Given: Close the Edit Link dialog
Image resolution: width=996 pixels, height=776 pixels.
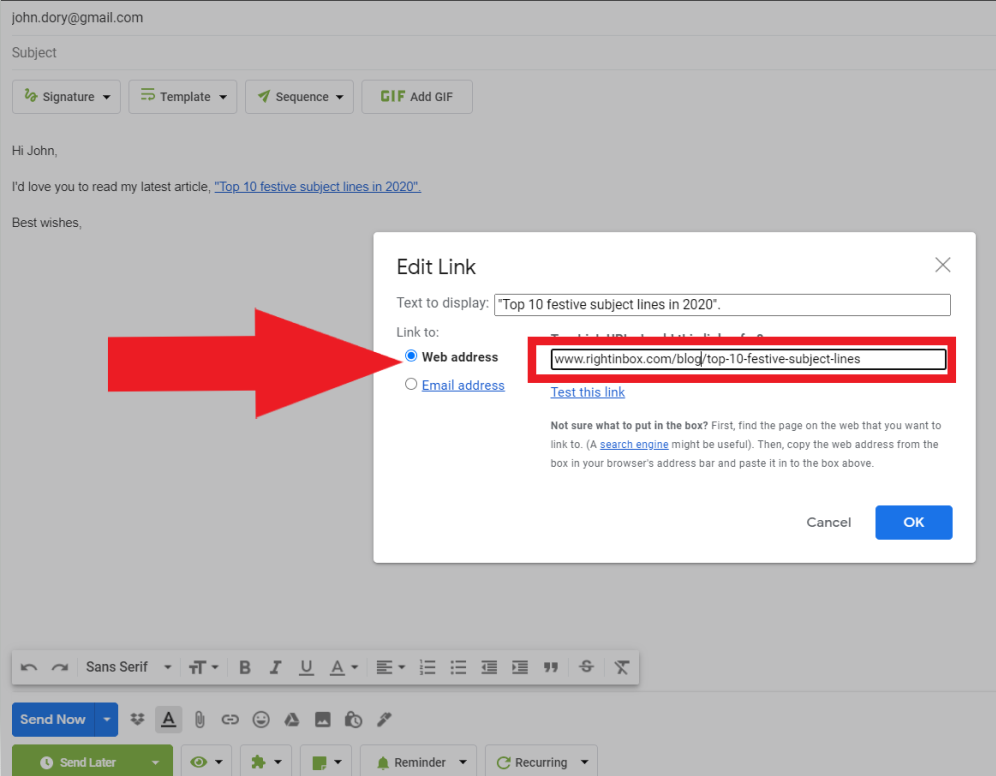Looking at the screenshot, I should (943, 265).
